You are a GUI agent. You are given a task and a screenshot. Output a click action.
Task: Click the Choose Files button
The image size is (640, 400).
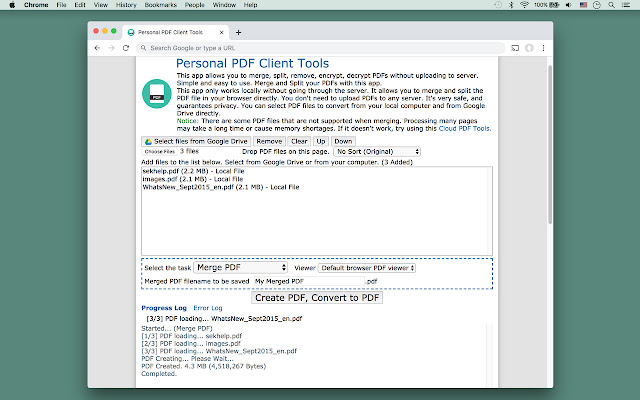click(160, 151)
